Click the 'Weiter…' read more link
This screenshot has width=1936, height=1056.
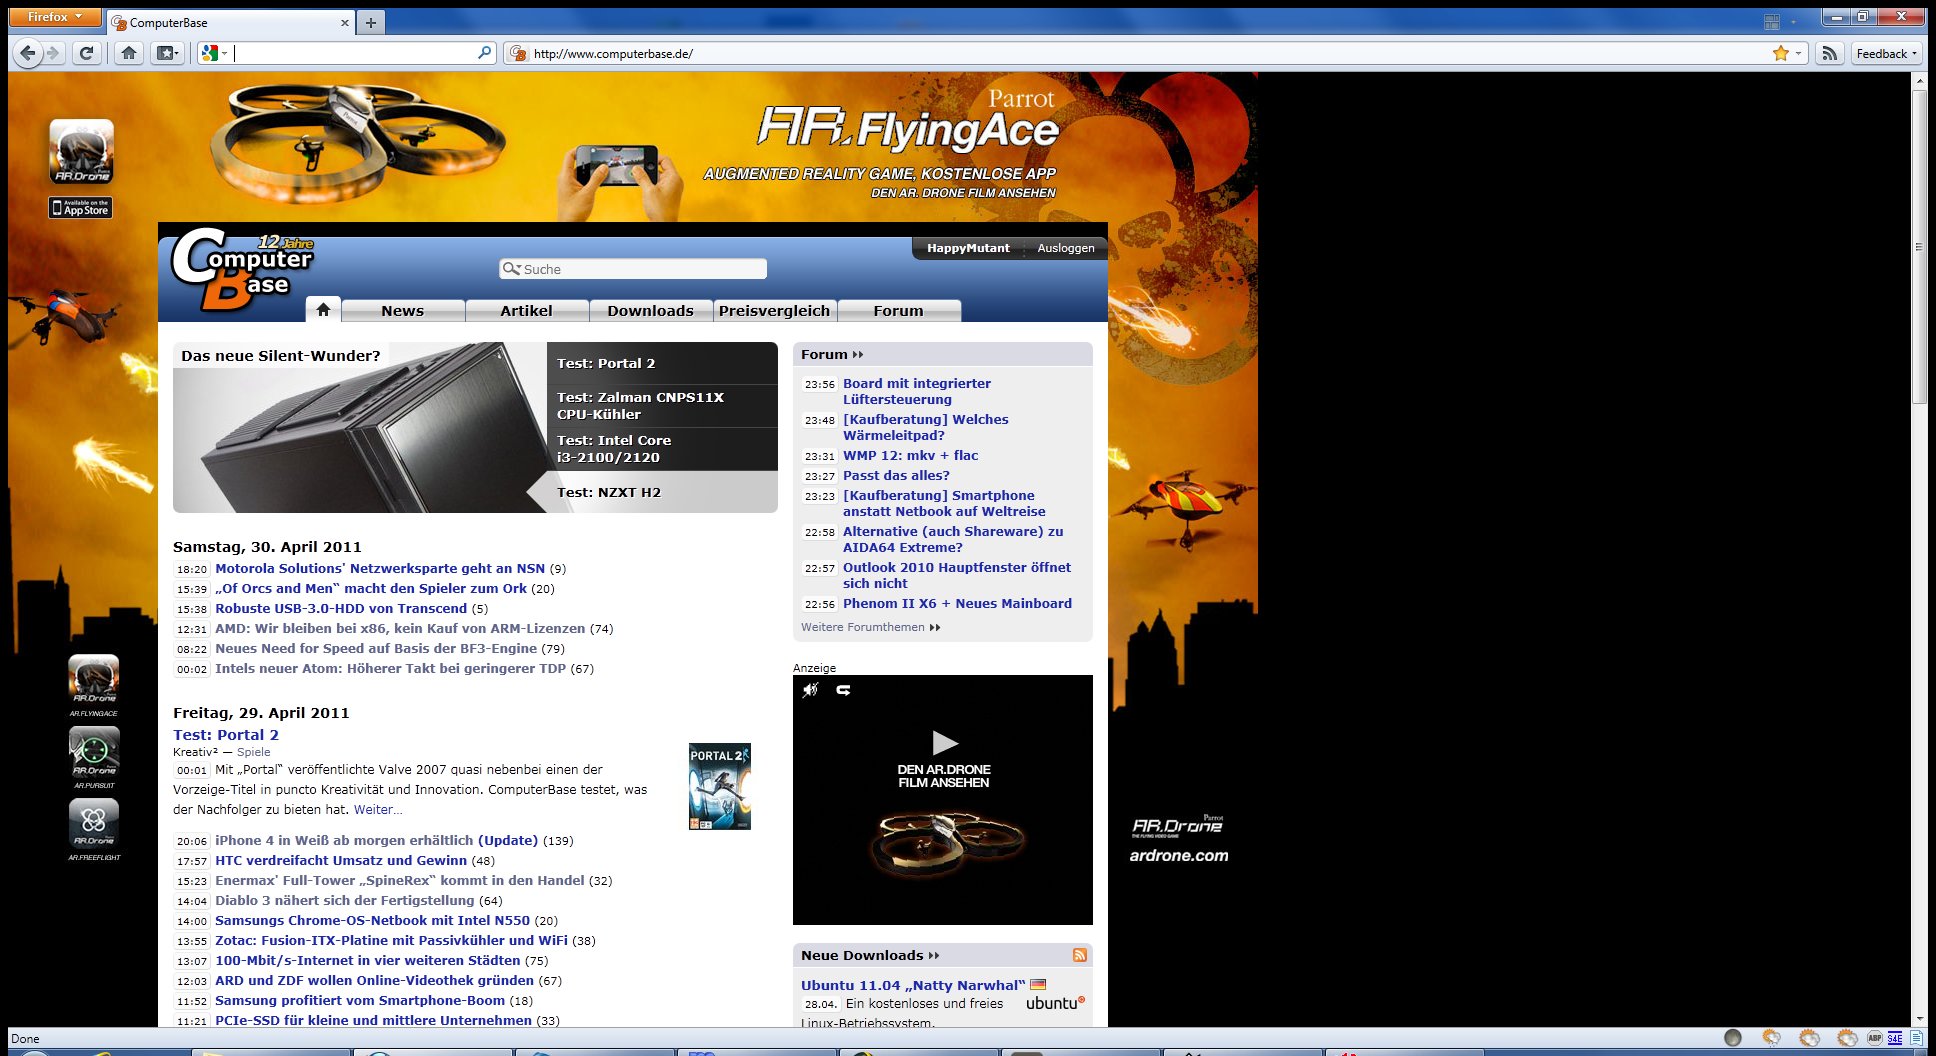(x=378, y=810)
